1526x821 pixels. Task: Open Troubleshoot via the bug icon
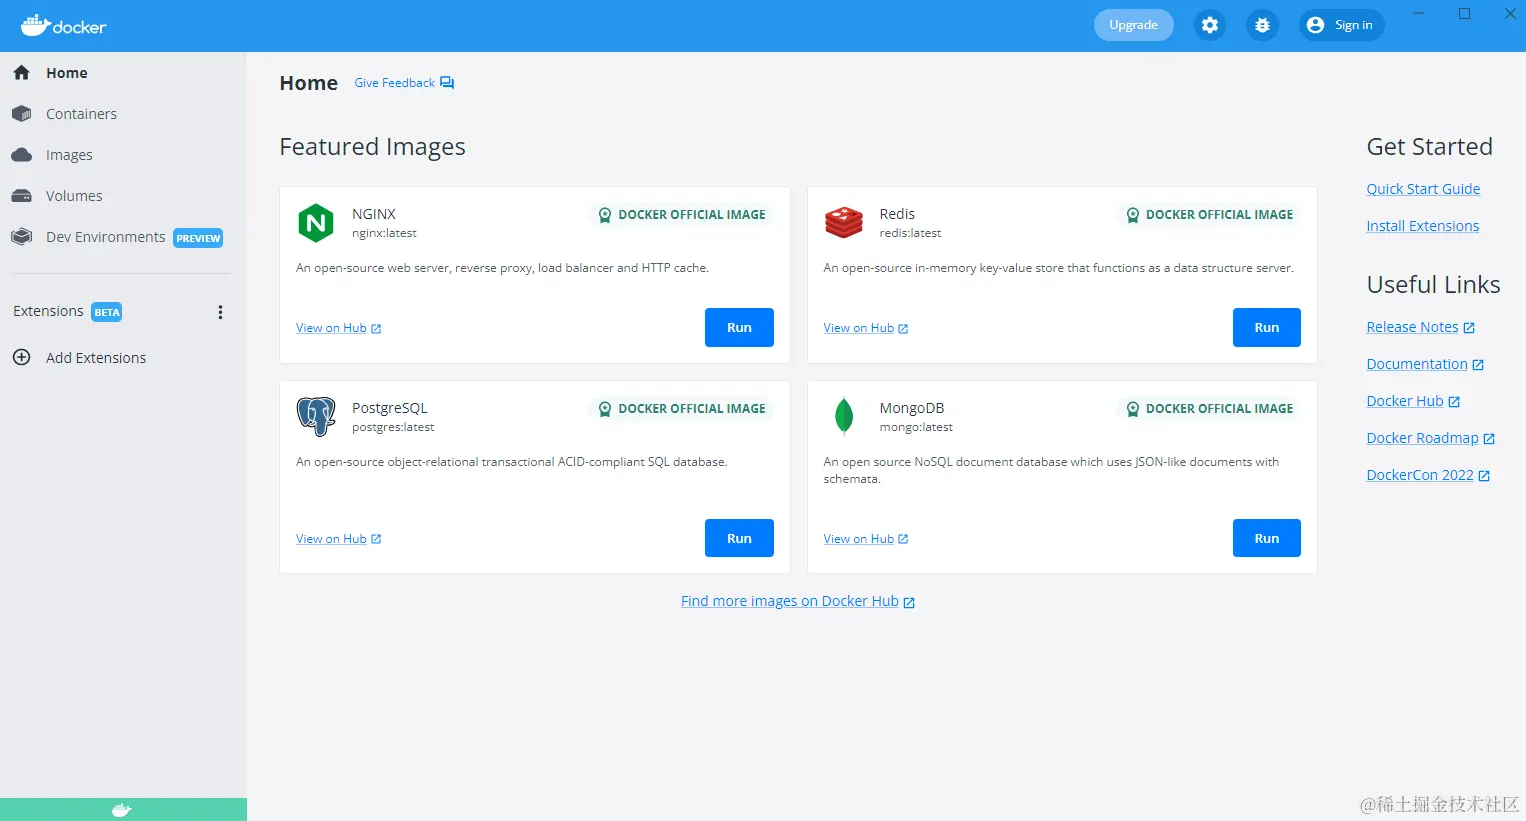tap(1262, 25)
